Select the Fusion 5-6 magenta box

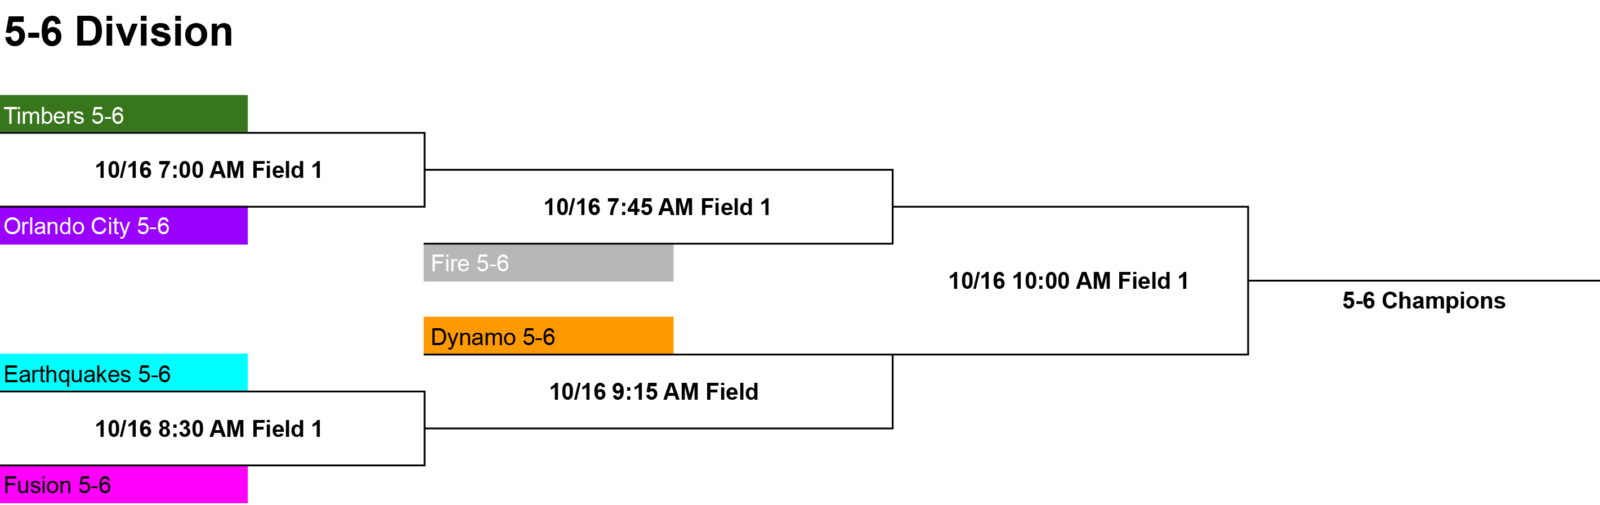124,485
